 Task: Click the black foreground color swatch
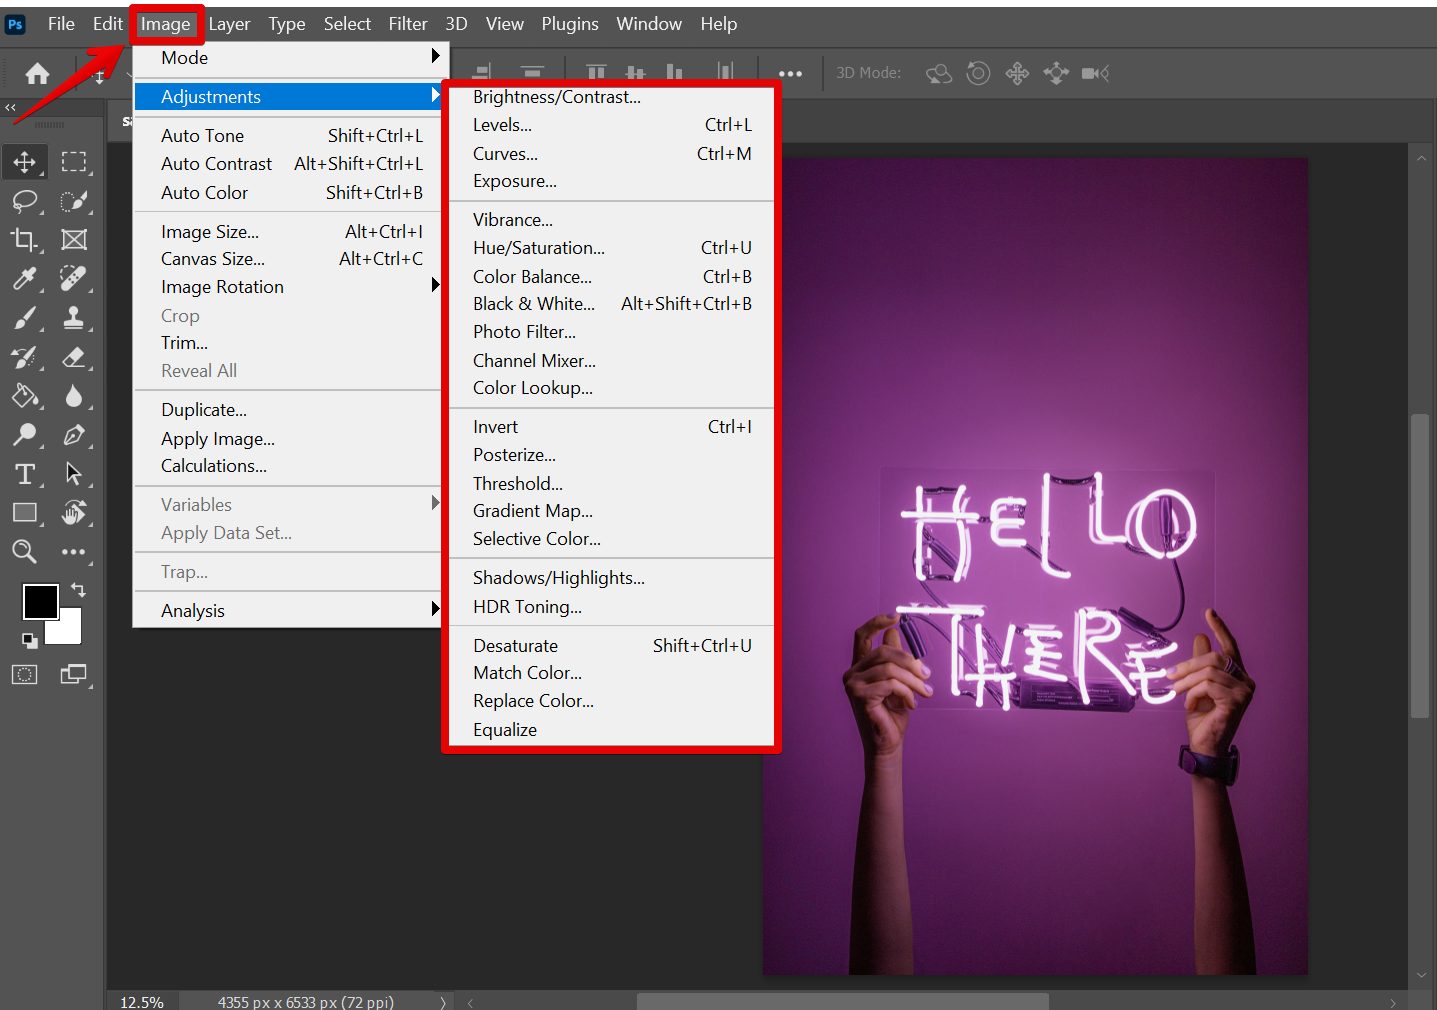[x=38, y=600]
